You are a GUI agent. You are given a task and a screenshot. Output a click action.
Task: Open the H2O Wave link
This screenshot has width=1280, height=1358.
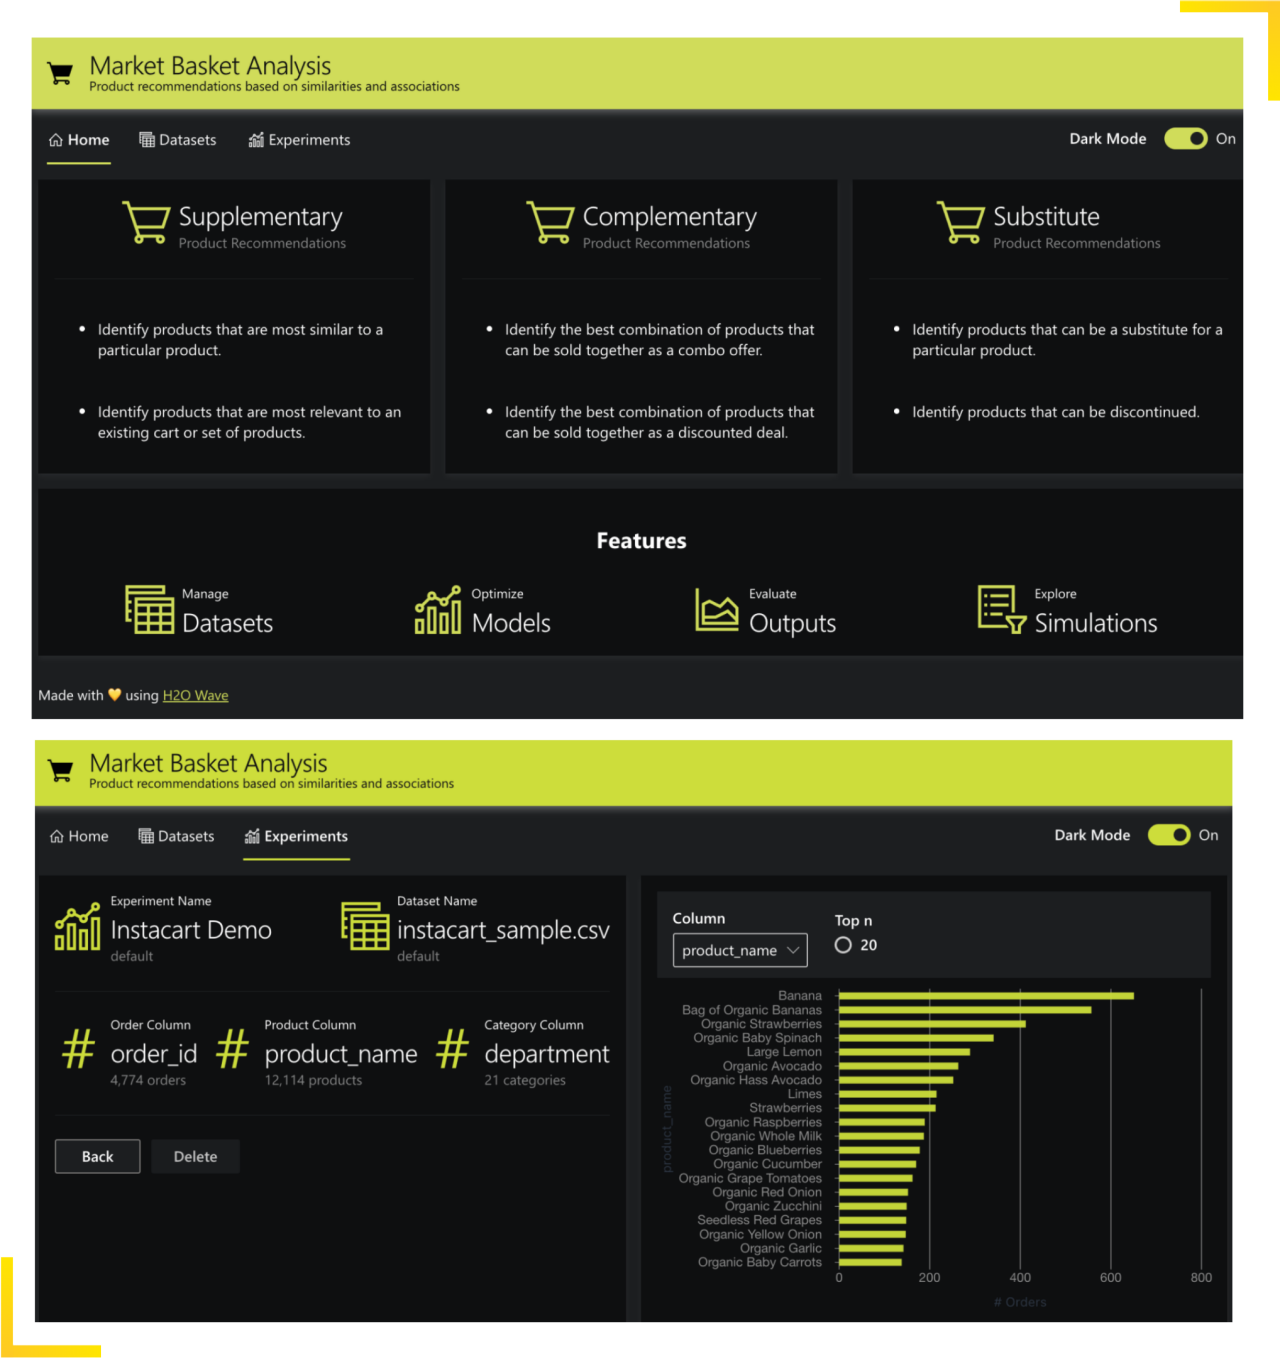point(195,695)
